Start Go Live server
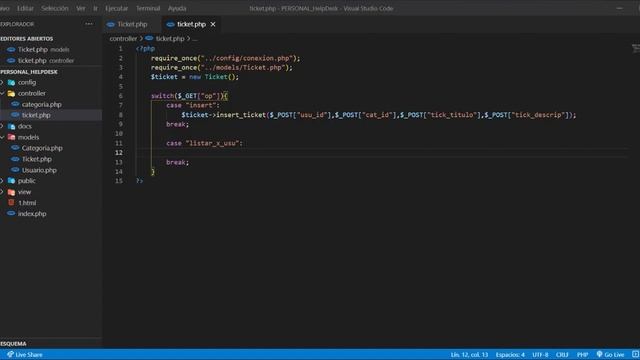Viewport: 640px width, 360px height. (610, 355)
